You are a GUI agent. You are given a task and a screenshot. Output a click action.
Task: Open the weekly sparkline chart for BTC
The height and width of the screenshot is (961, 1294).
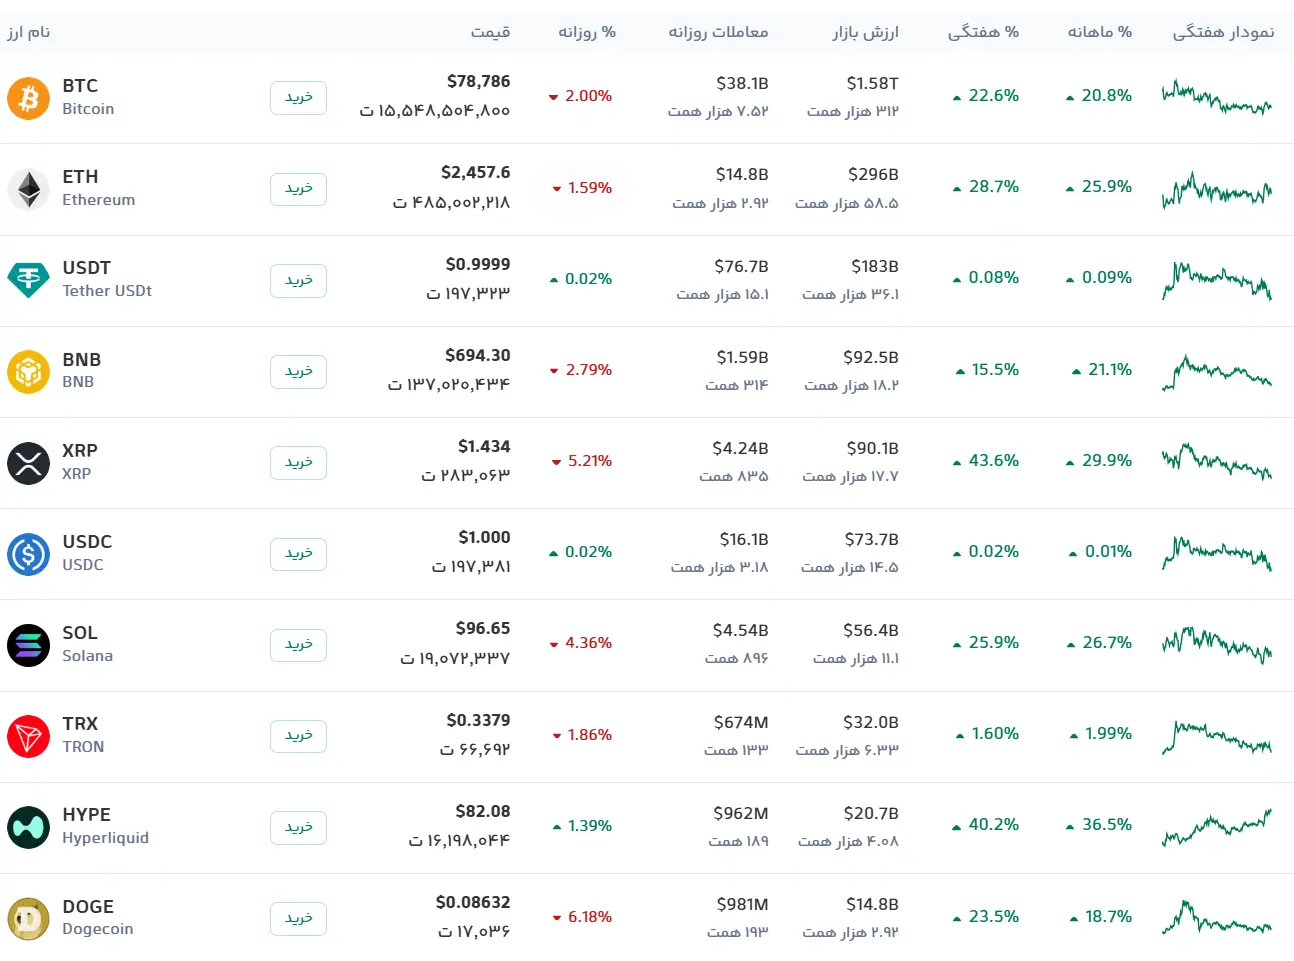point(1217,97)
